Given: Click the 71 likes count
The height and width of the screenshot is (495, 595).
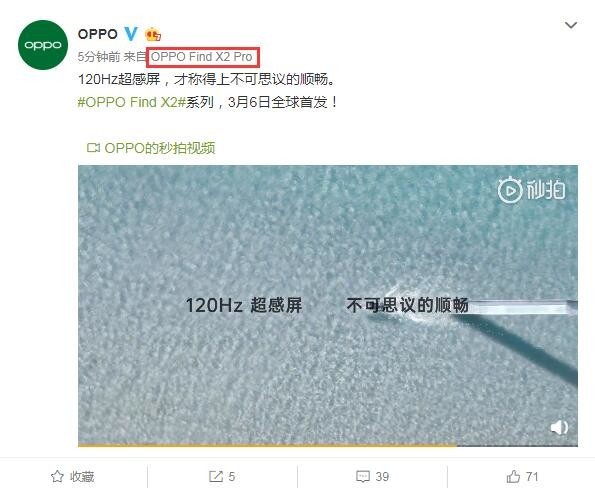Looking at the screenshot, I should point(532,476).
